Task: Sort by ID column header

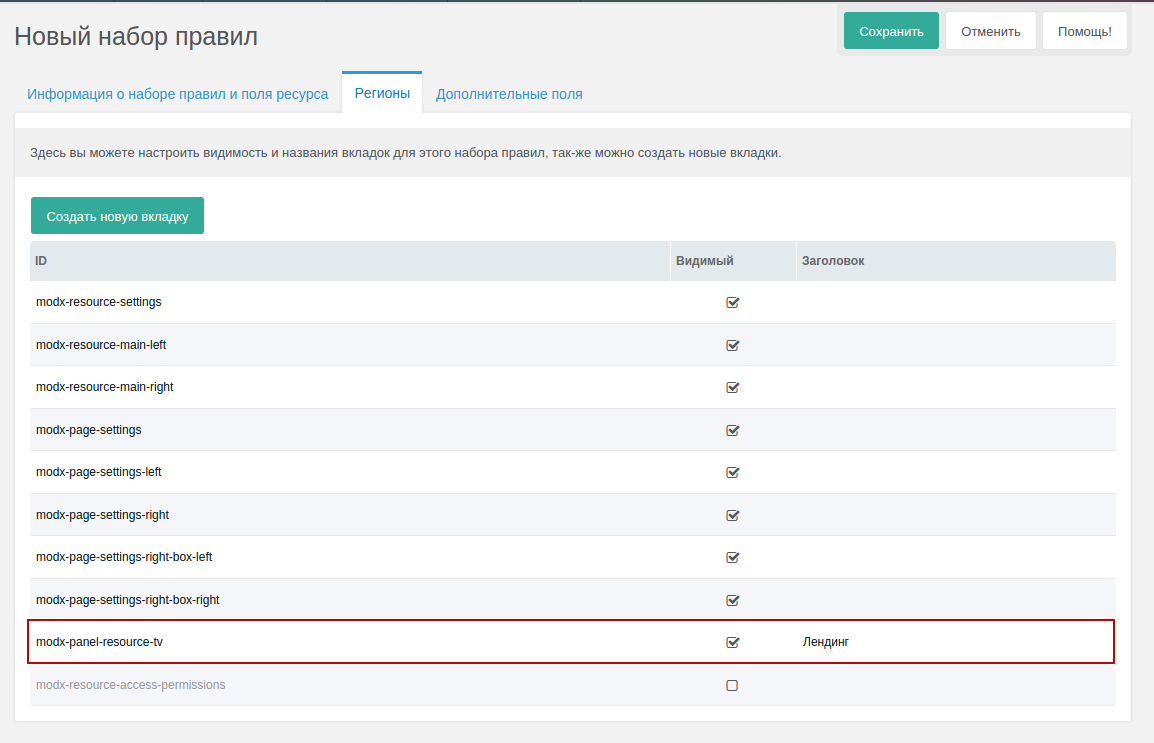Action: coord(349,261)
